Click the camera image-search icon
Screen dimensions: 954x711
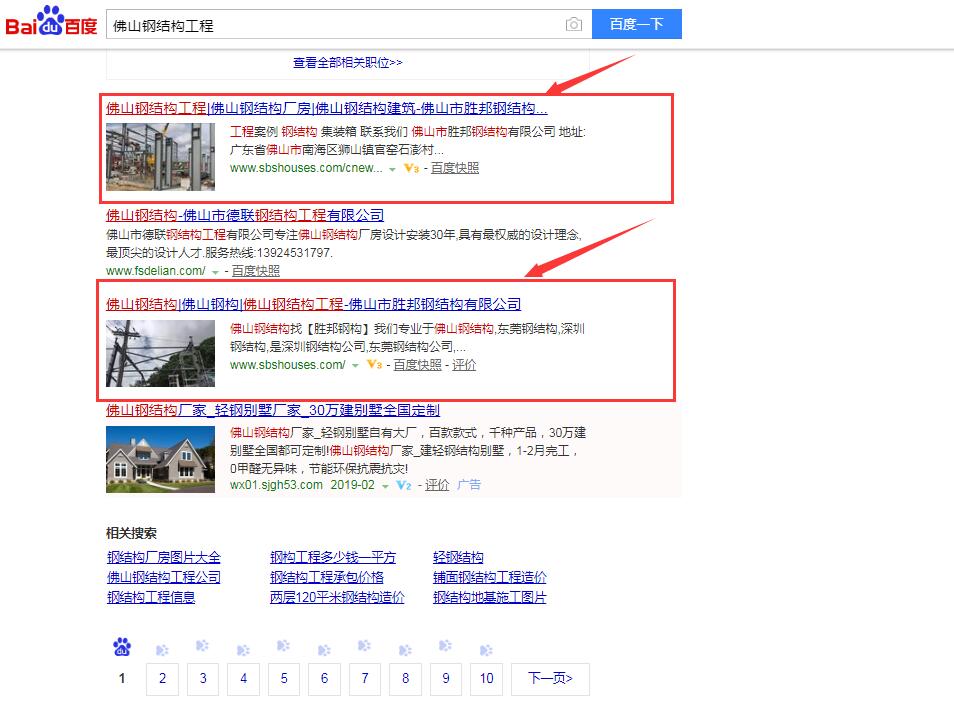573,25
